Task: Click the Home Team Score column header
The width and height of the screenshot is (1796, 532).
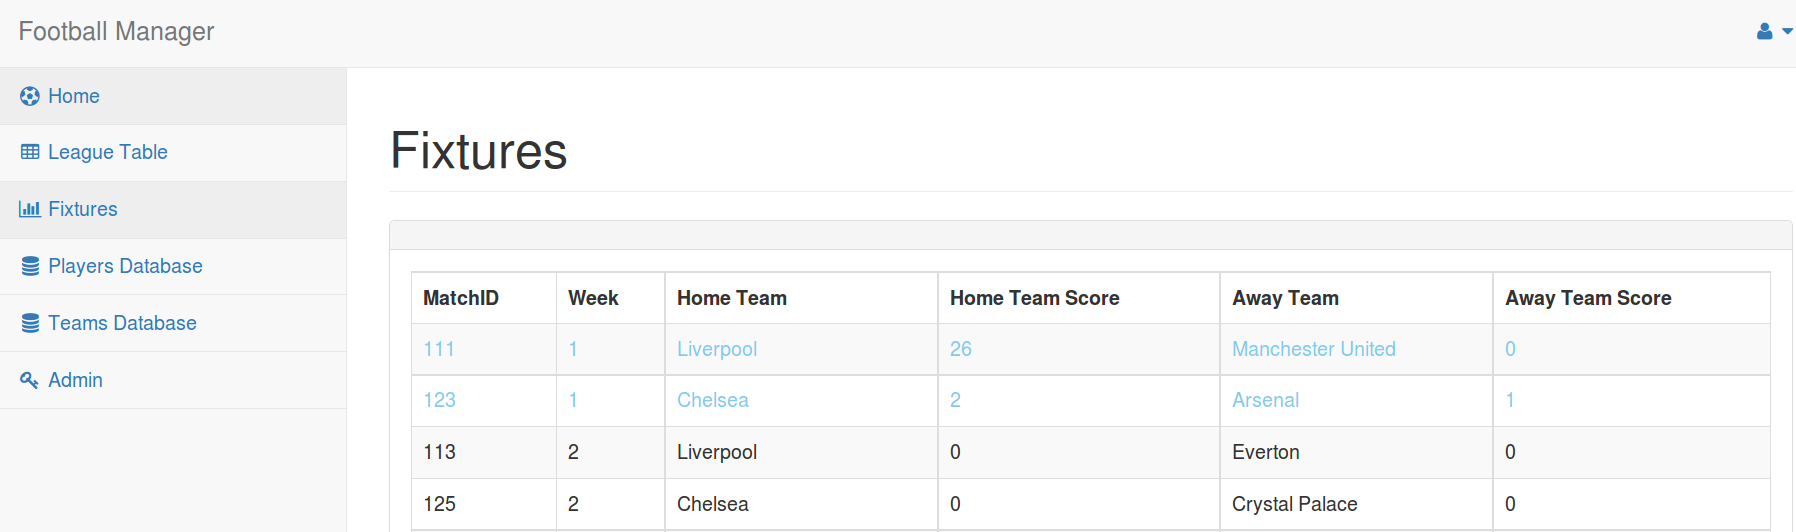Action: point(1034,298)
